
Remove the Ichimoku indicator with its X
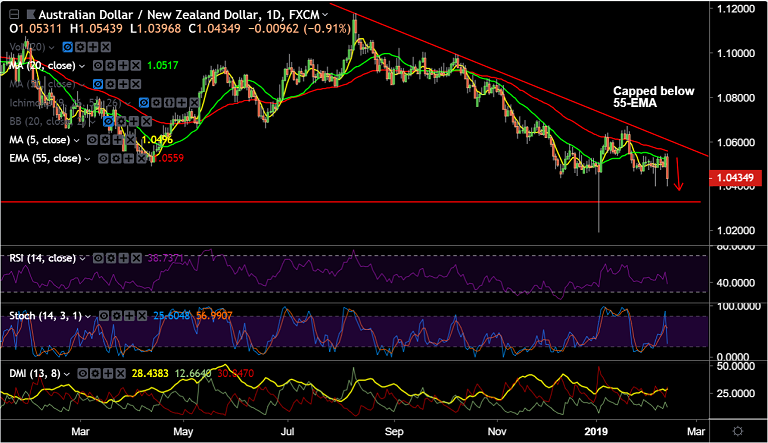pyautogui.click(x=194, y=103)
